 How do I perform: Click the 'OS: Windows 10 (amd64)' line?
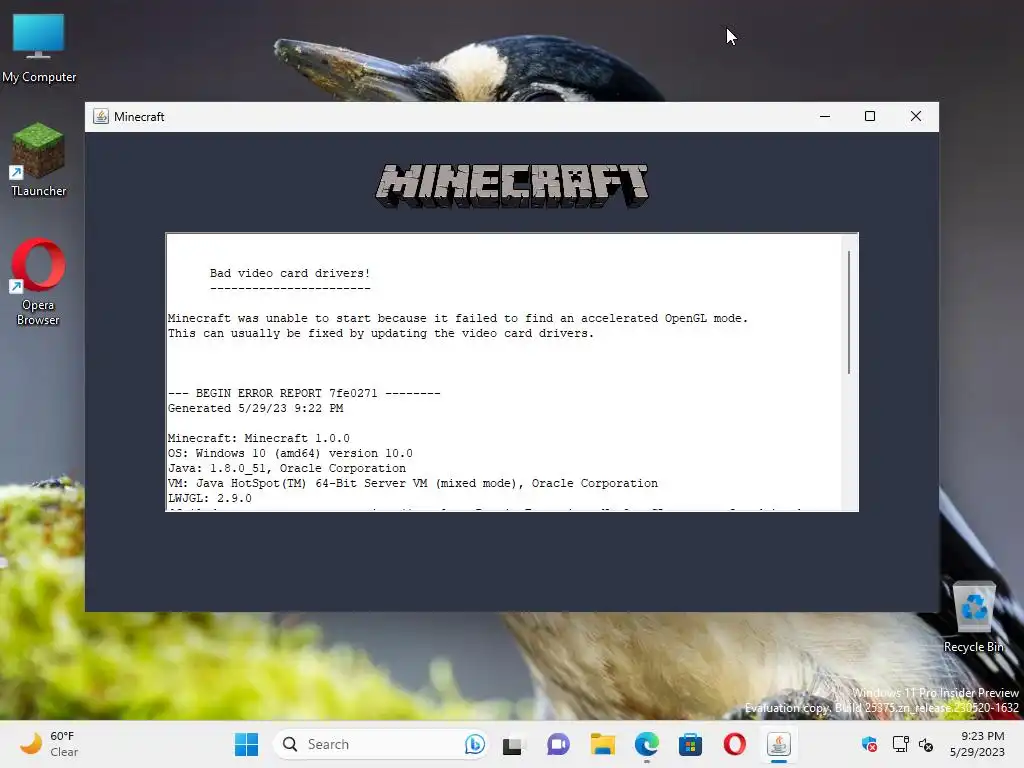(290, 453)
